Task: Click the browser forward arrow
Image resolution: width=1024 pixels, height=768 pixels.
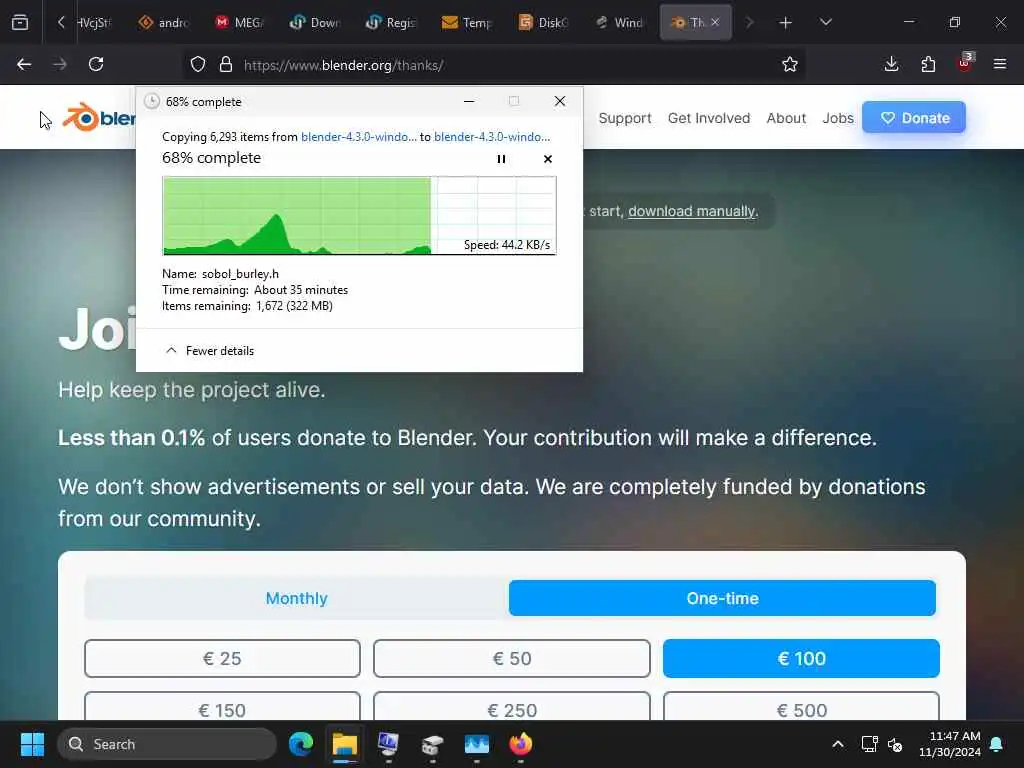Action: point(60,64)
